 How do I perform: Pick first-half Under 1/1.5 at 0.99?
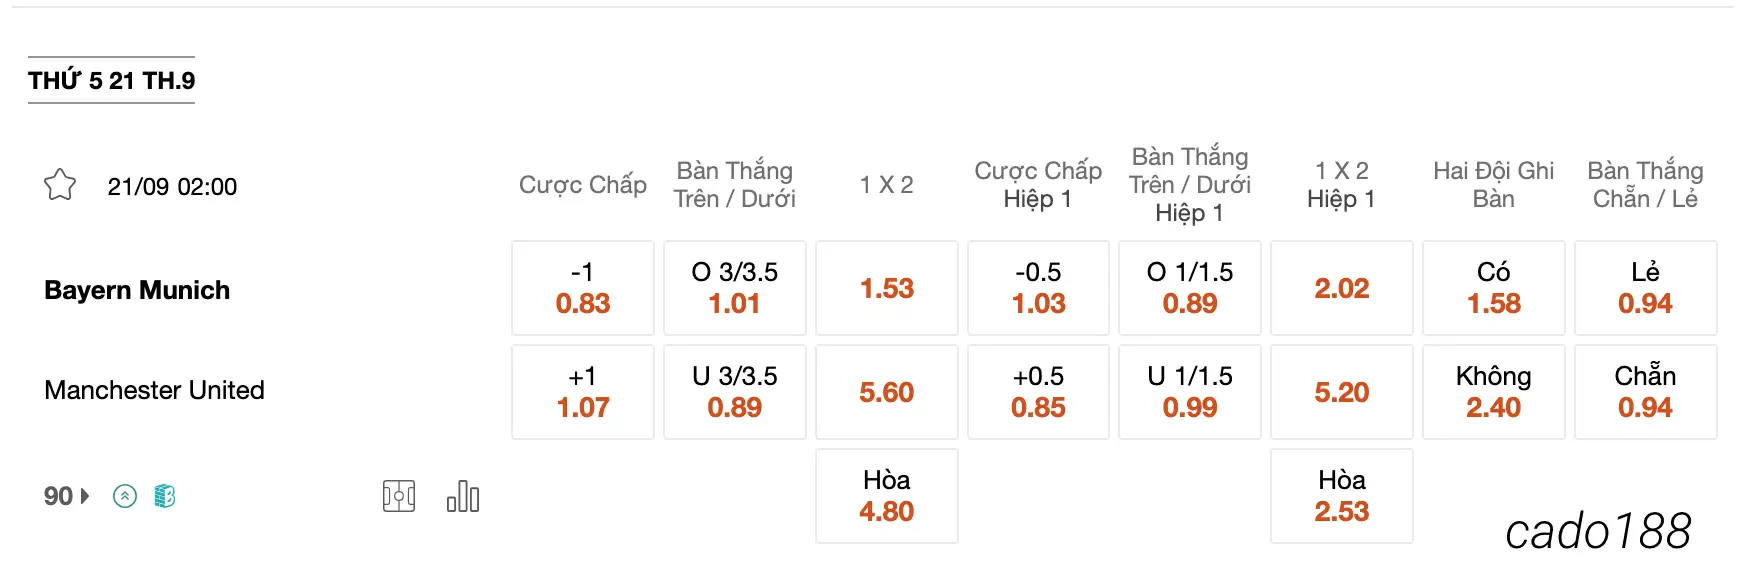point(1190,392)
